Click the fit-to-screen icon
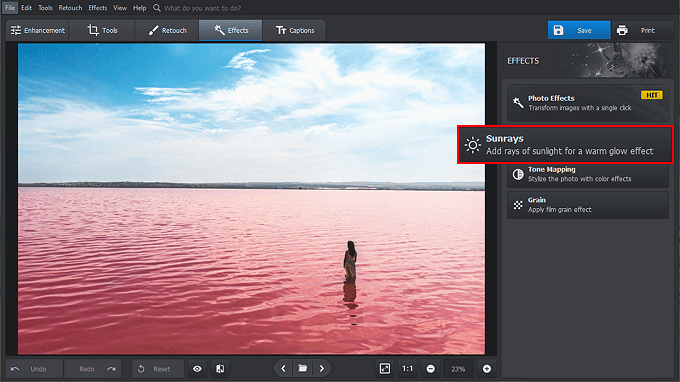 [385, 369]
